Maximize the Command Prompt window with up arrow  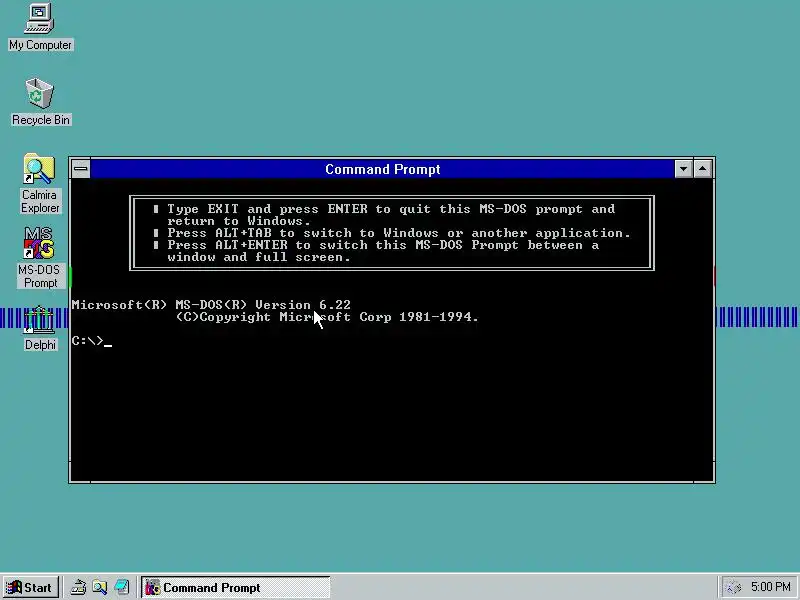pos(703,169)
